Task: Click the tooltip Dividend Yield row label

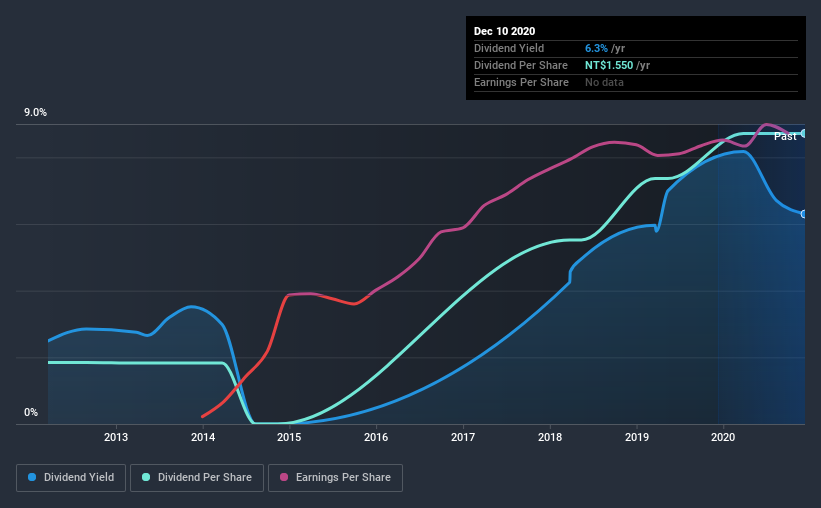Action: pyautogui.click(x=509, y=48)
